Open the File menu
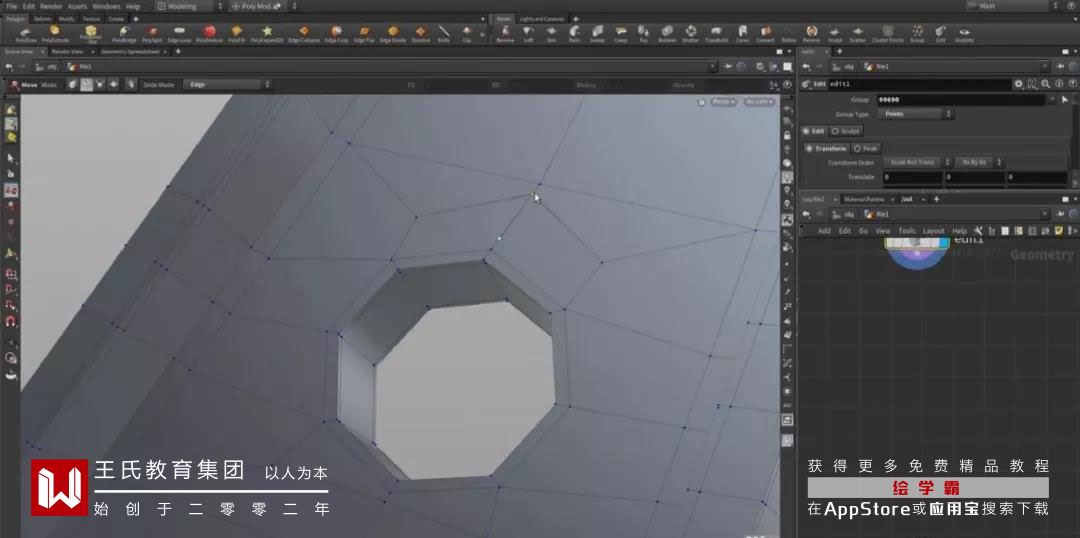Image resolution: width=1080 pixels, height=538 pixels. click(x=12, y=6)
